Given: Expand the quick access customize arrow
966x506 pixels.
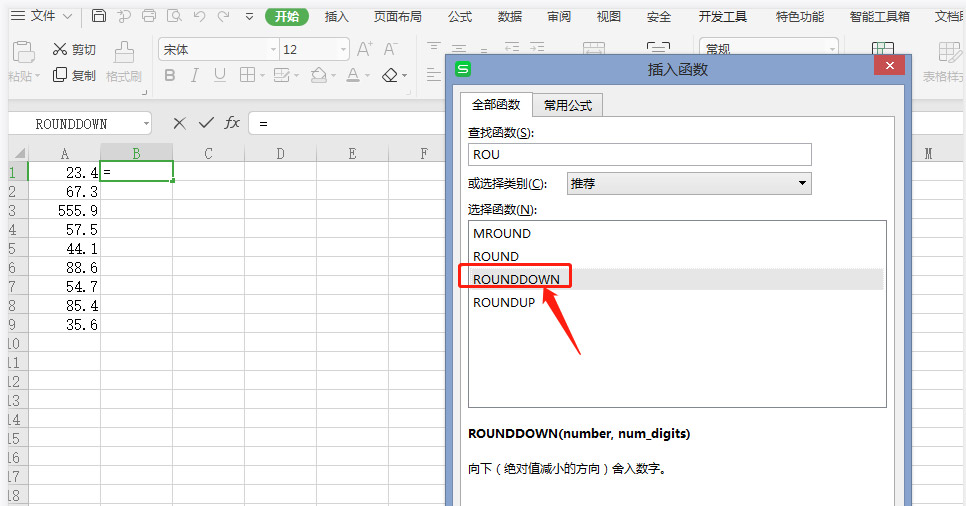Looking at the screenshot, I should pos(249,17).
